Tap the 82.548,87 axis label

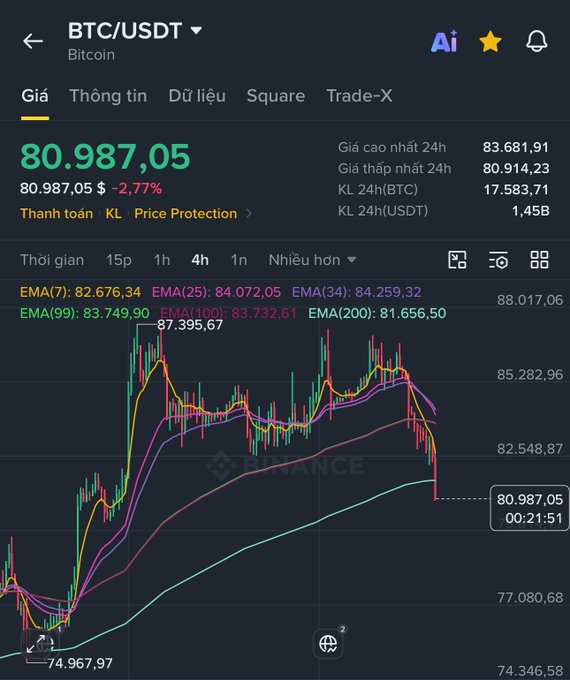(x=530, y=448)
